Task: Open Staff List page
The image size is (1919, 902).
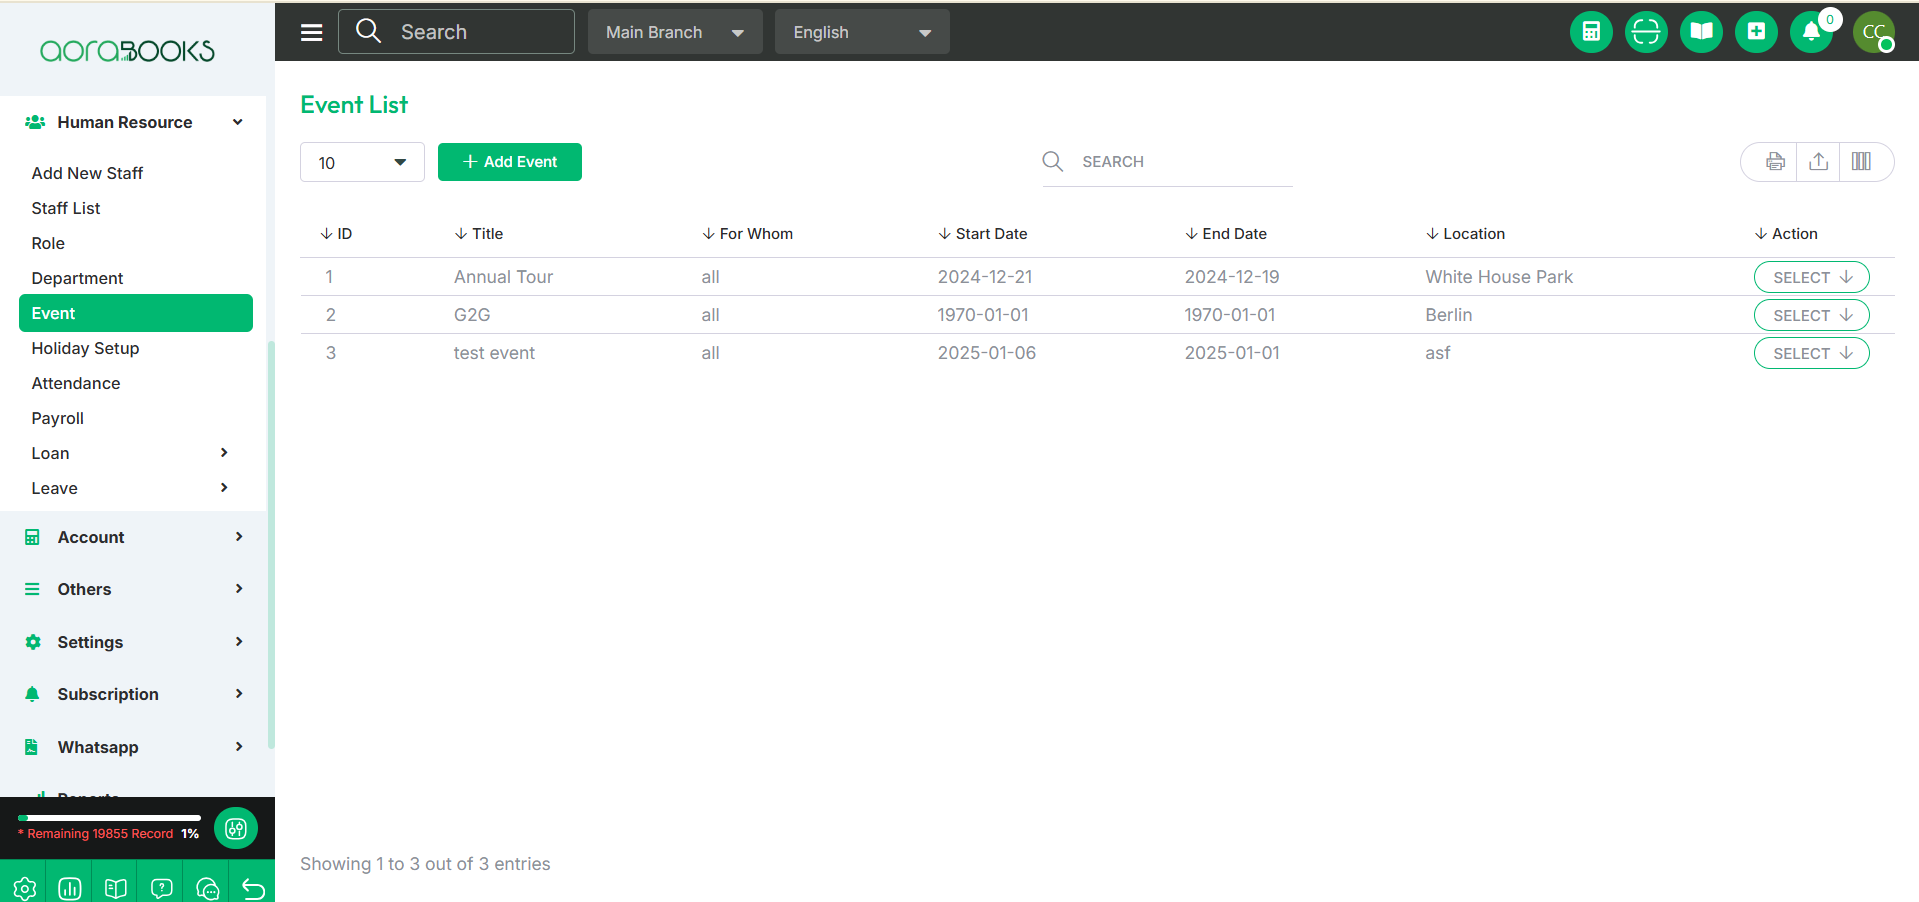Action: click(x=66, y=208)
